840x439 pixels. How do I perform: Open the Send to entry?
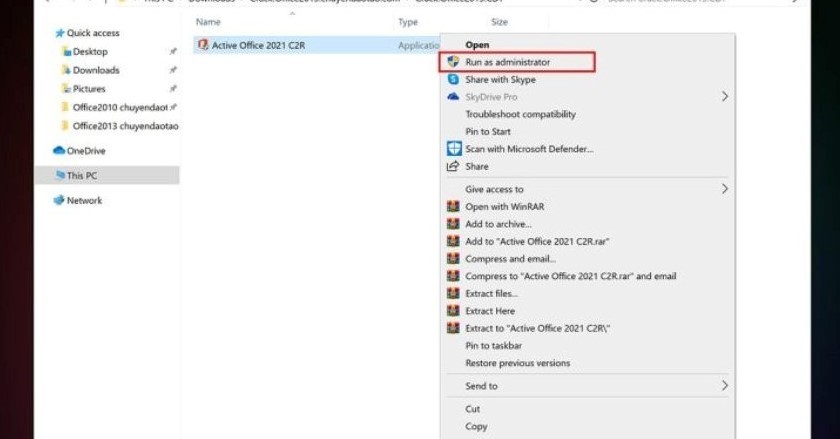(x=481, y=386)
